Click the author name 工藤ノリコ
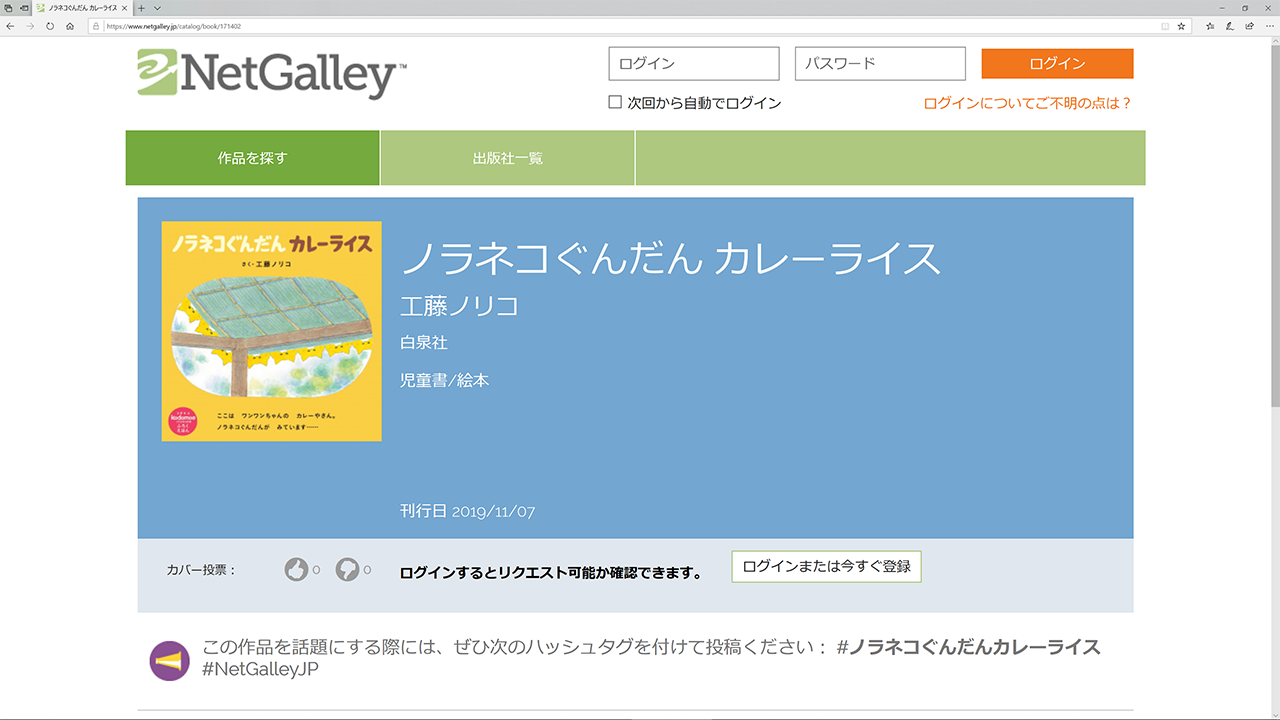 tap(459, 306)
